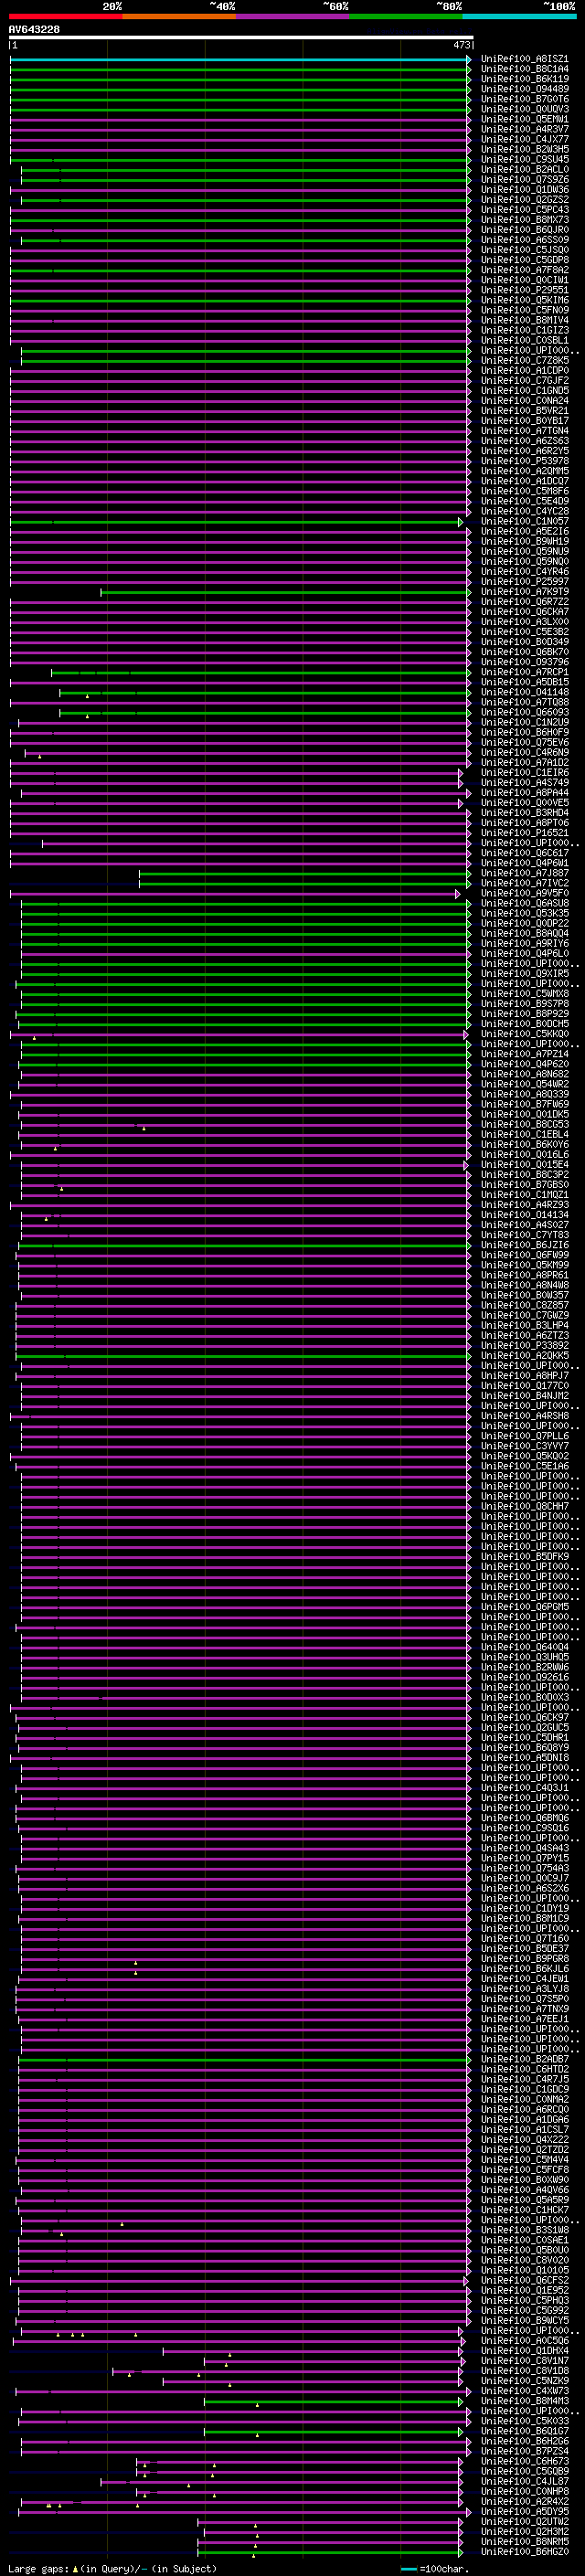Image resolution: width=585 pixels, height=2576 pixels.
Task: Select hit label UniRef100_B2RWW6
Action: coord(524,1667)
